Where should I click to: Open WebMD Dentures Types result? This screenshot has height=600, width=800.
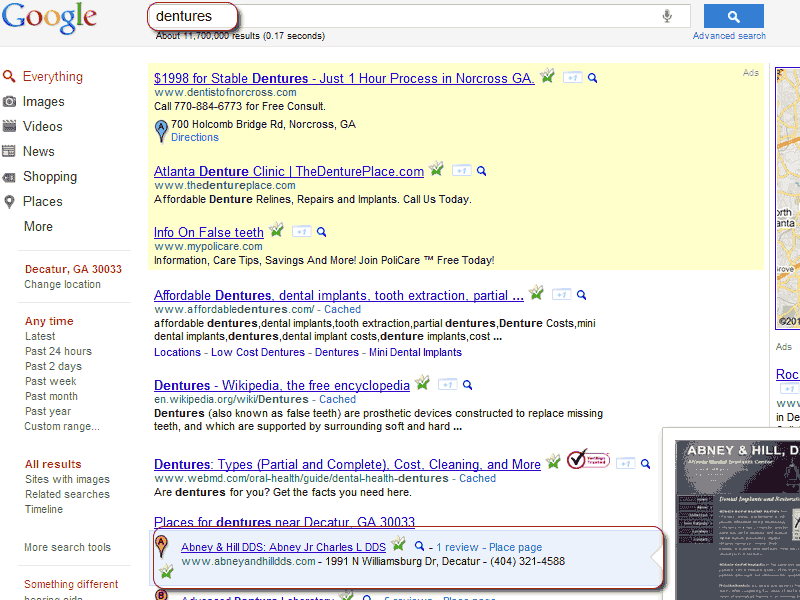point(347,464)
